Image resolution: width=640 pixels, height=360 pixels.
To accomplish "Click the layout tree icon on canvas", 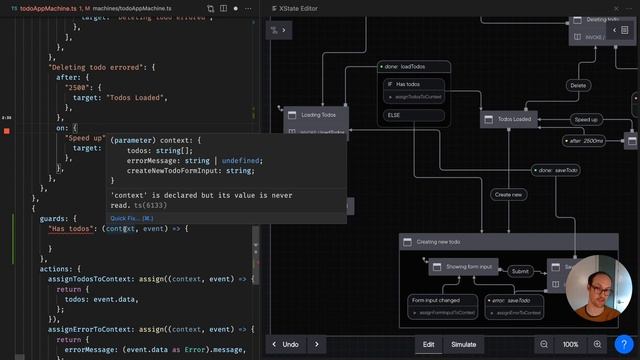I will pyautogui.click(x=274, y=30).
